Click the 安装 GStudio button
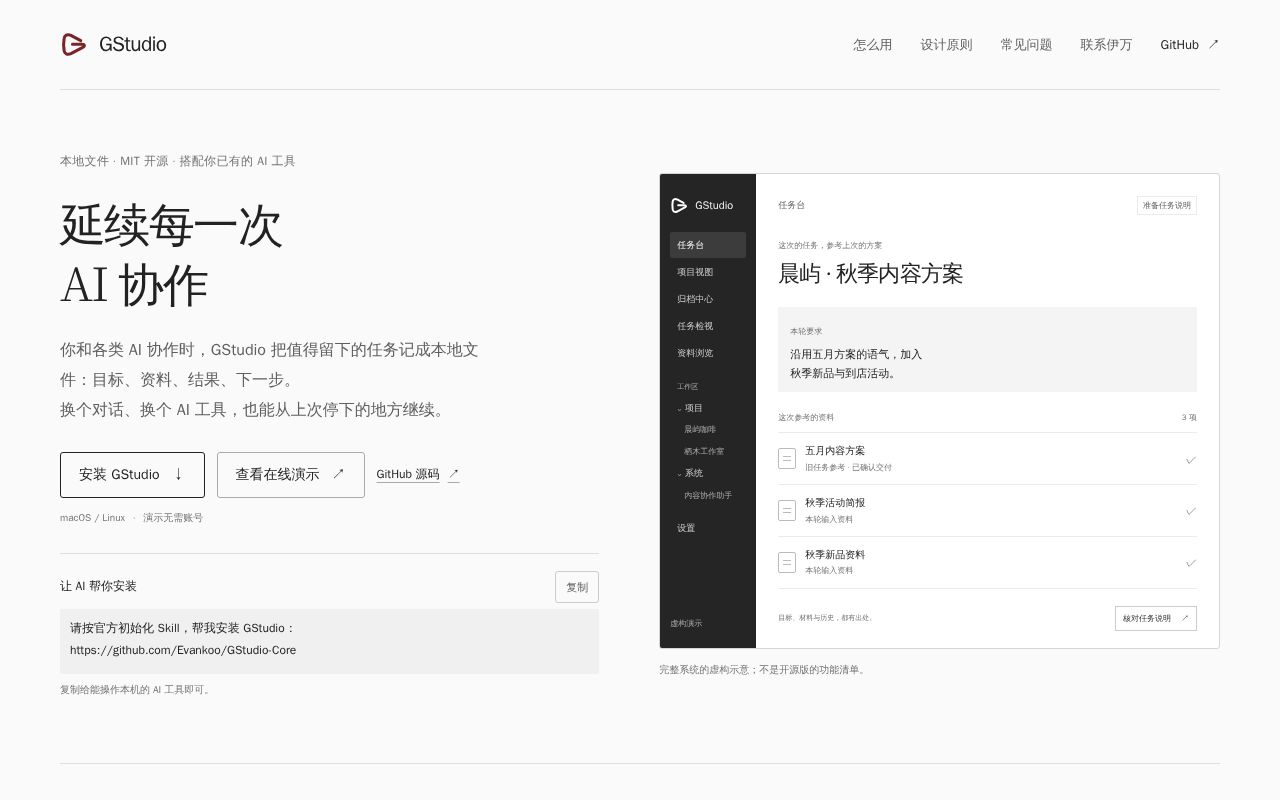 [132, 475]
